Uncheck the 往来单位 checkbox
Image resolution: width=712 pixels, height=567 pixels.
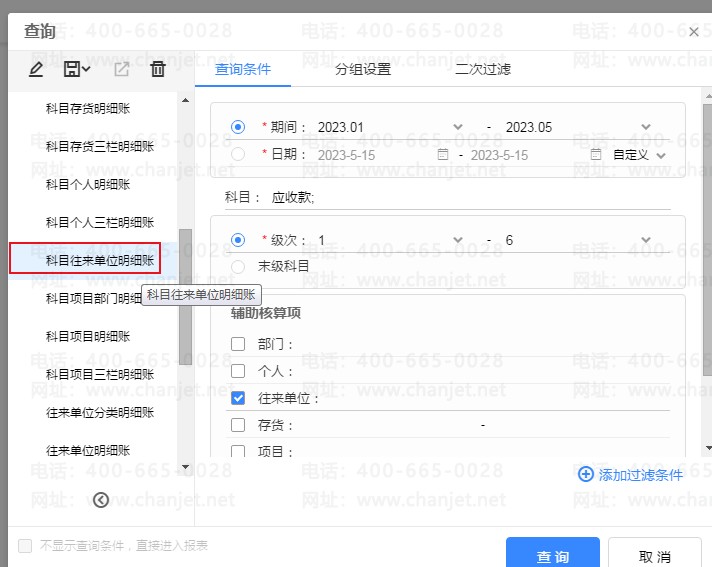238,398
